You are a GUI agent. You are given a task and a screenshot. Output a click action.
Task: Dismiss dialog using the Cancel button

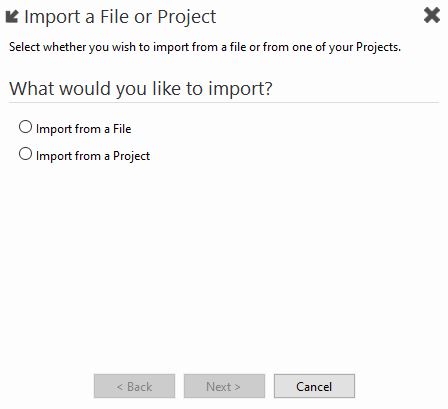314,386
